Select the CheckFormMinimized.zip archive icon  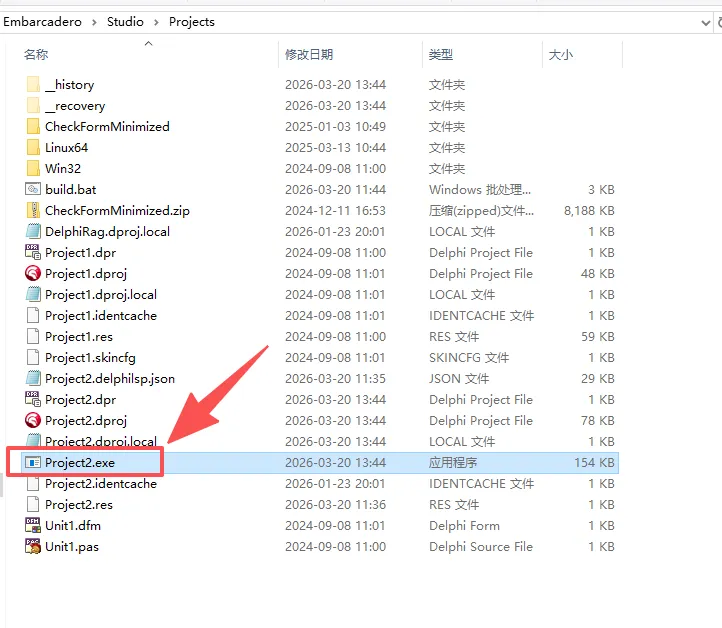tap(33, 210)
